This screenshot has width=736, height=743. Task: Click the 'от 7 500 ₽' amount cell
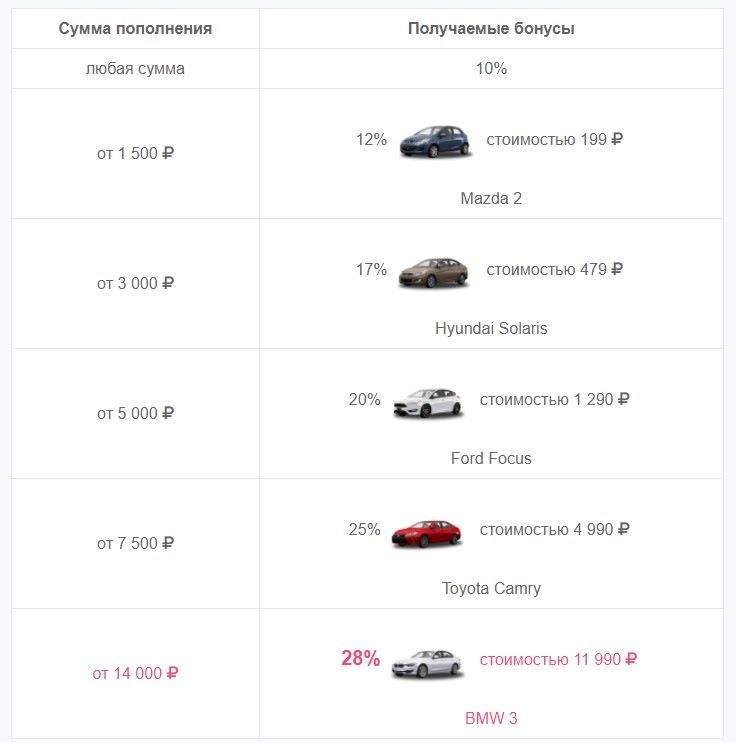tap(135, 543)
